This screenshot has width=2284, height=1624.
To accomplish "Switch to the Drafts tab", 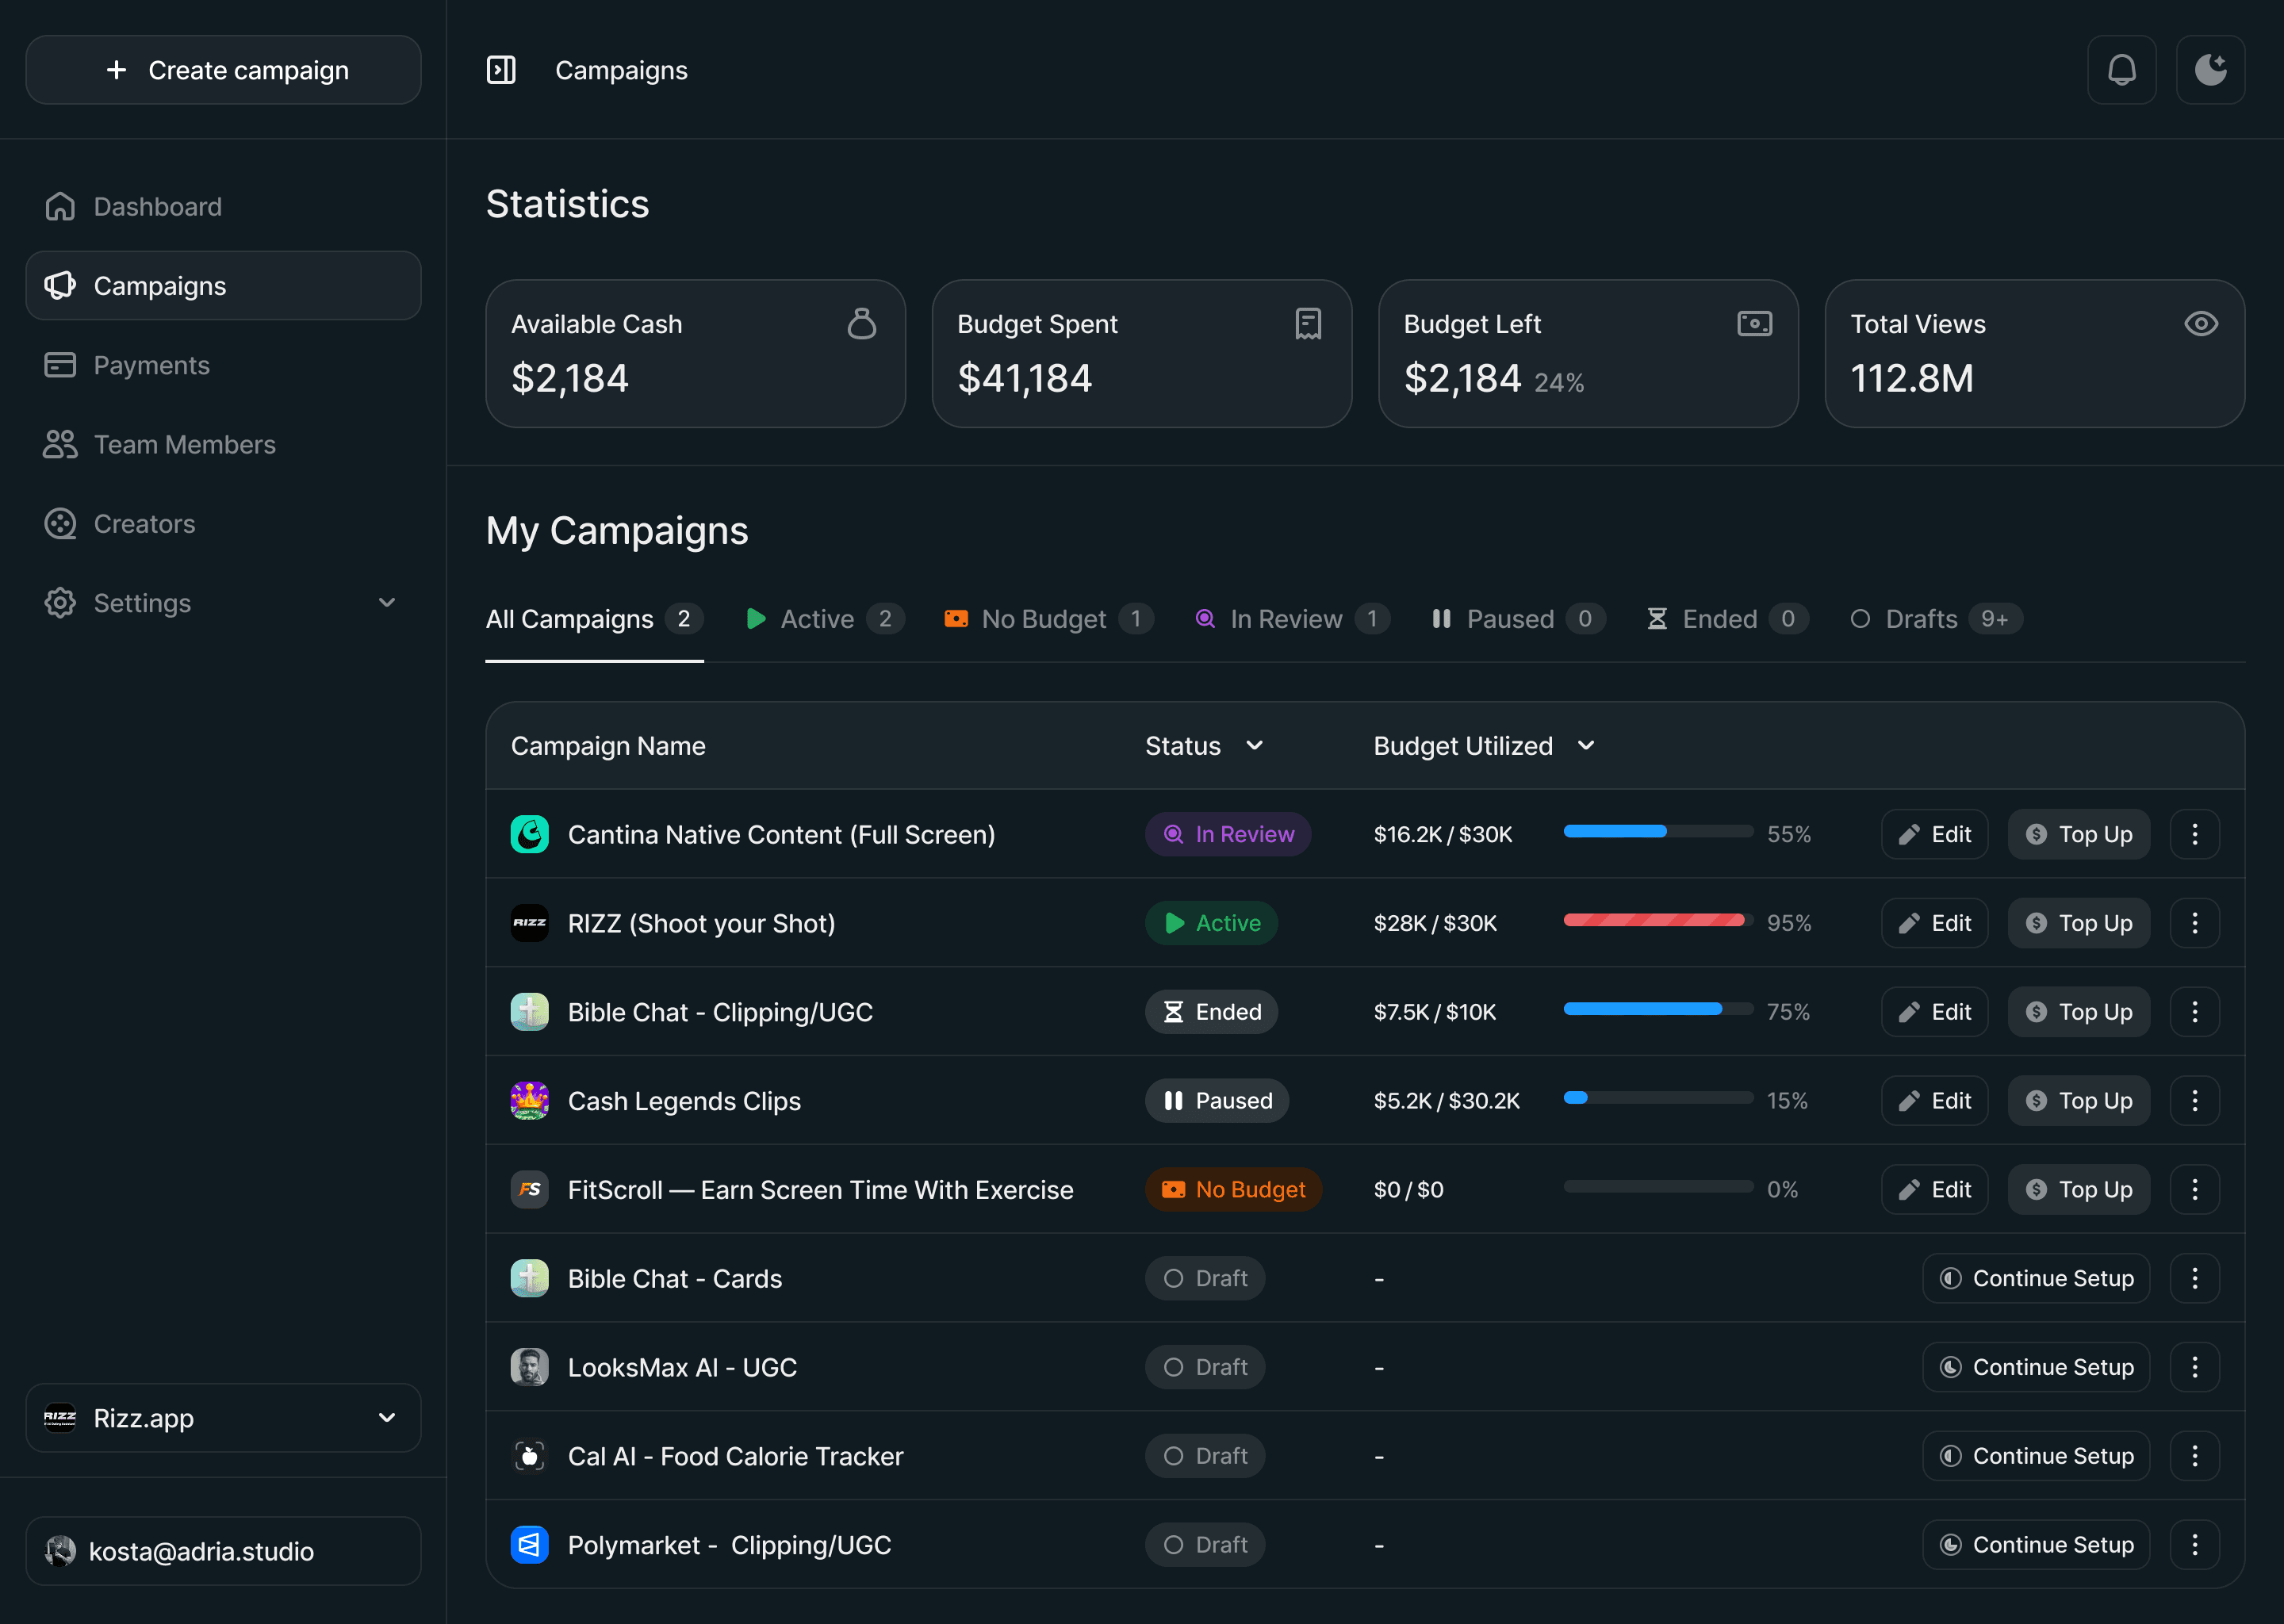I will (x=1936, y=619).
